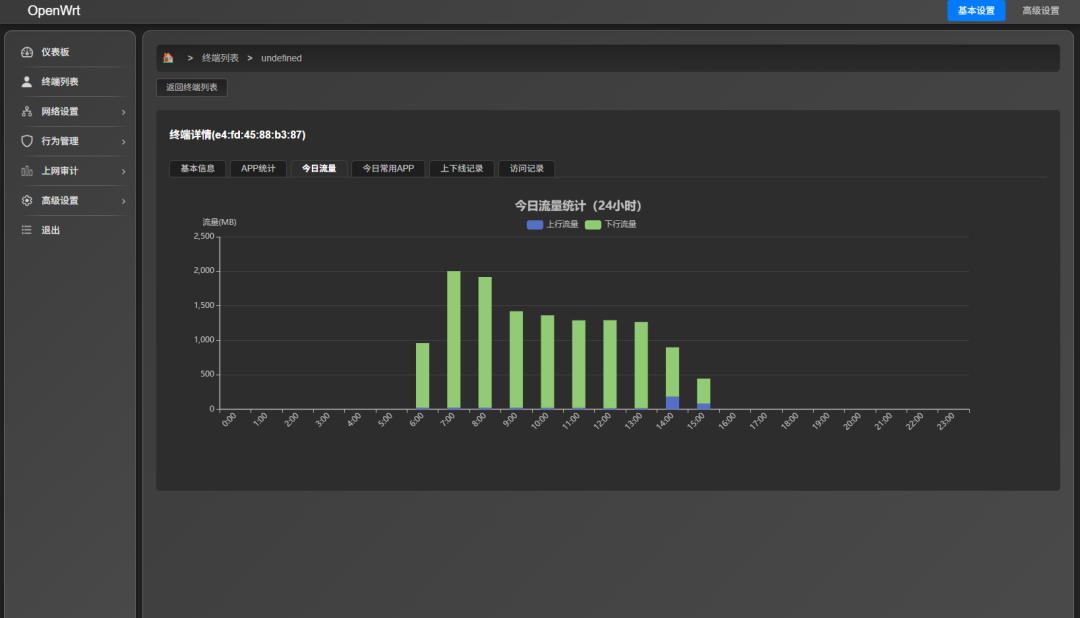This screenshot has height=618, width=1080.
Task: Switch to the APP统计 tab
Action: 259,169
